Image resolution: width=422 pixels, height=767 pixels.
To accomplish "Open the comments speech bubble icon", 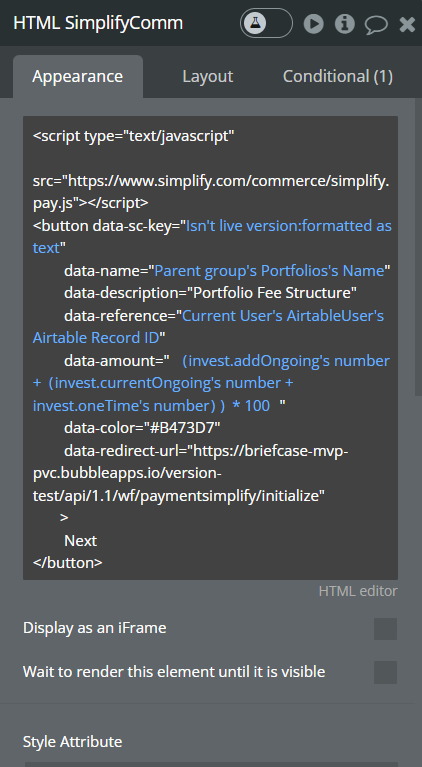I will [x=376, y=24].
